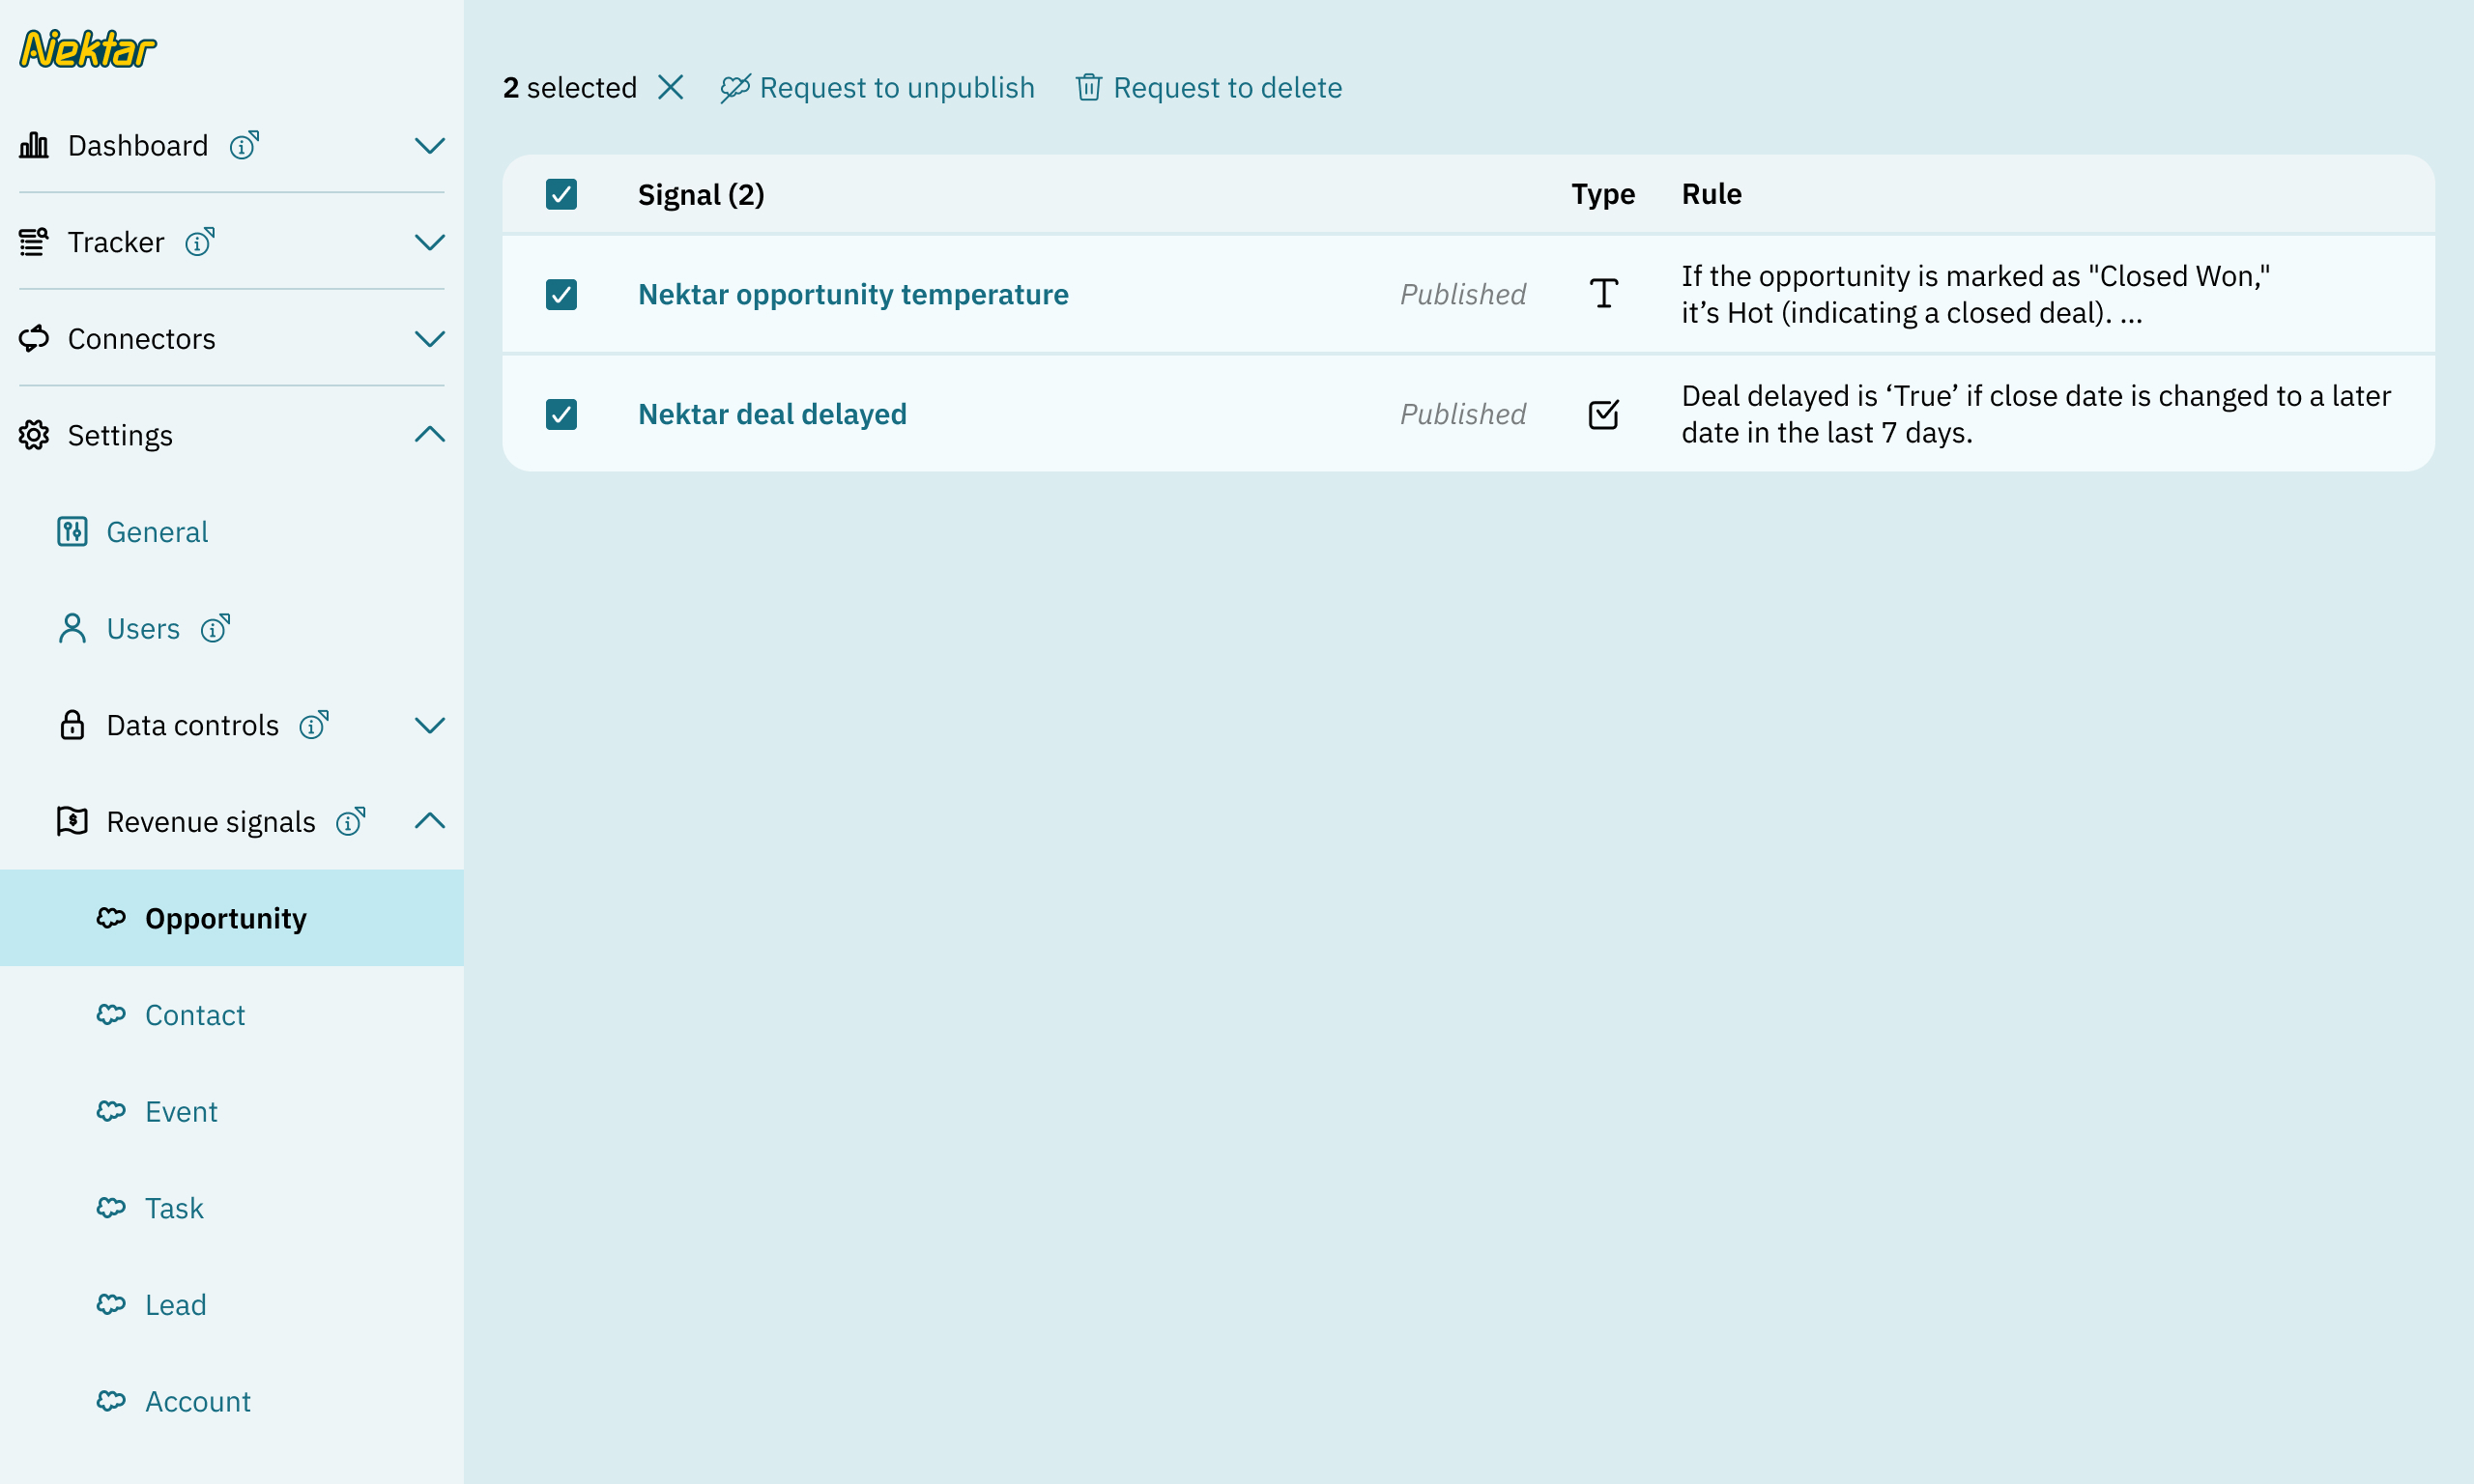
Task: Open the Users info link icon
Action: (x=215, y=628)
